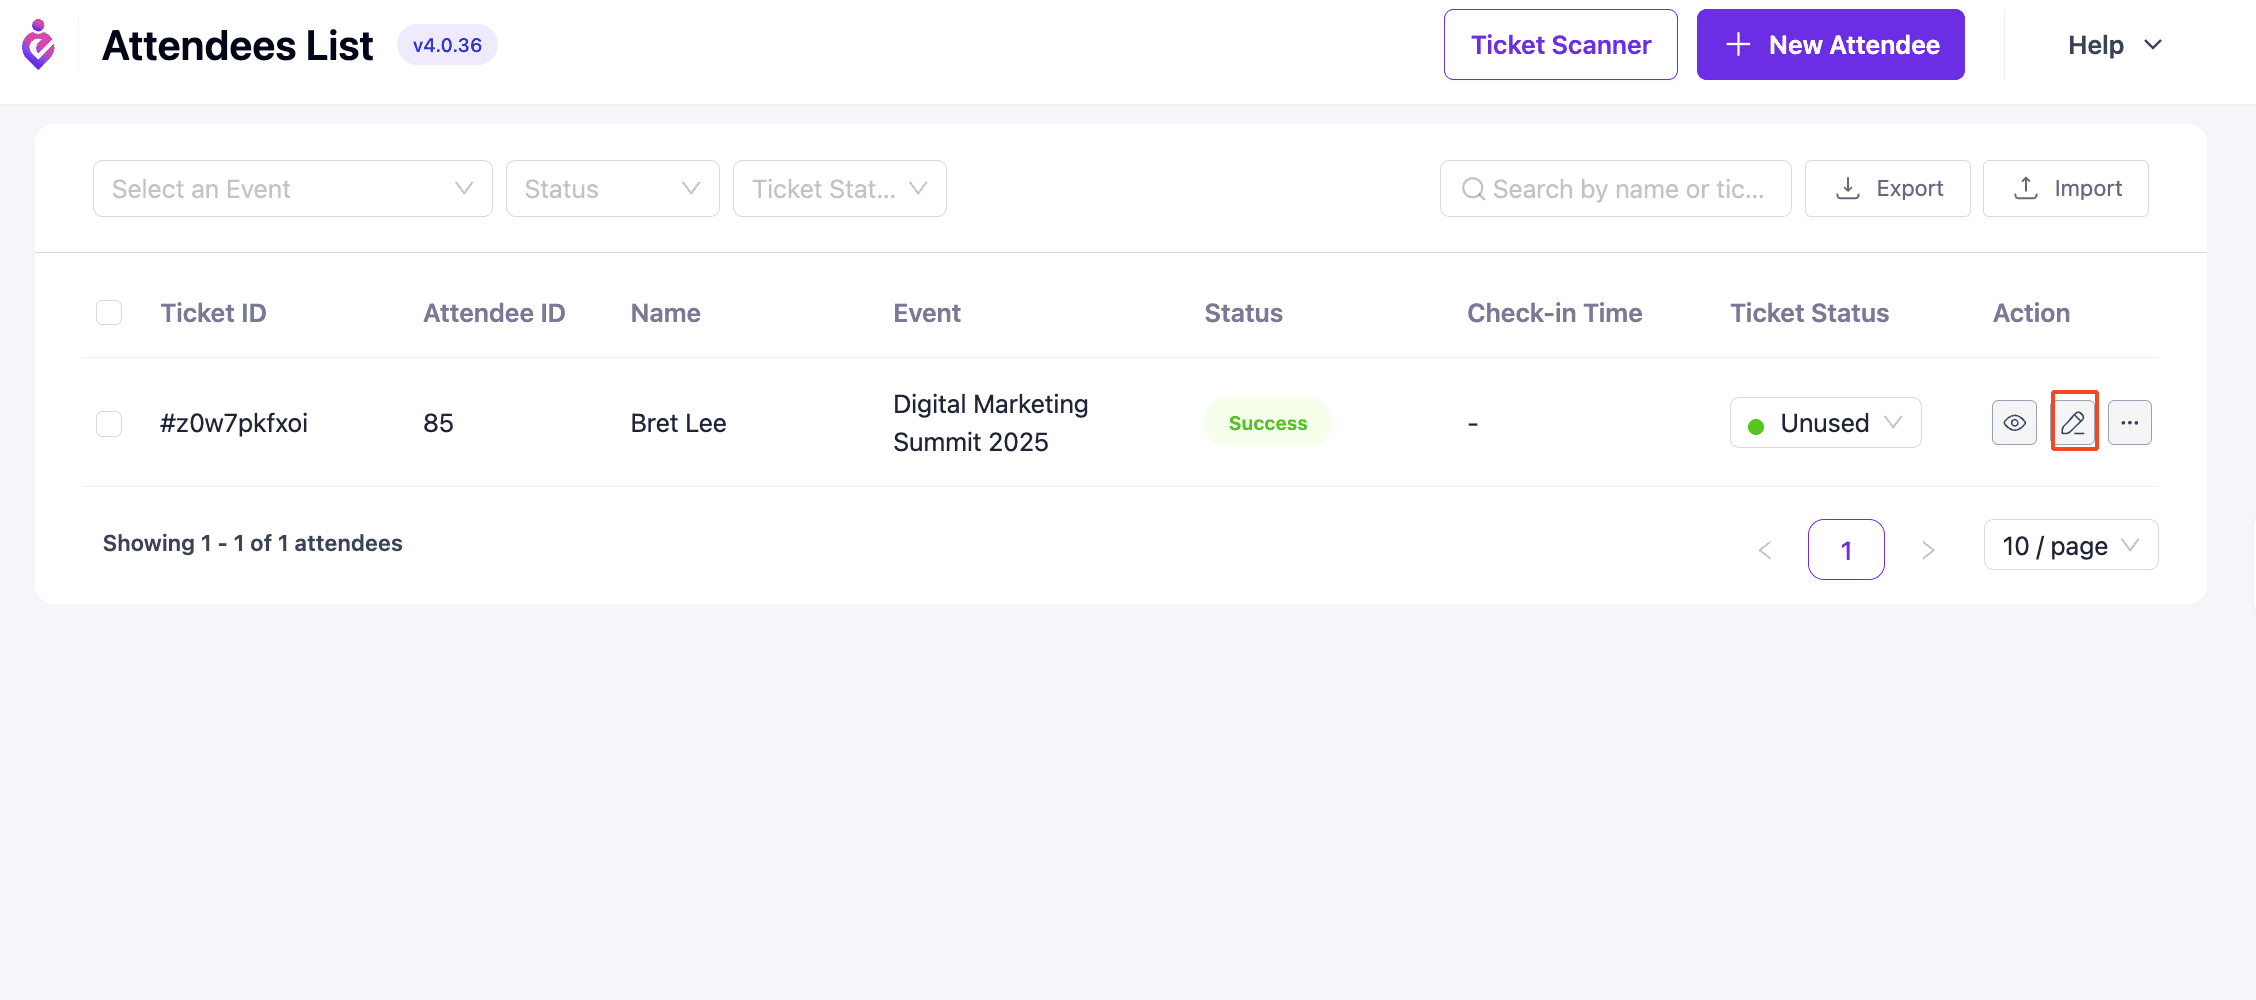Viewport: 2256px width, 1000px height.
Task: Click the name Bret Lee
Action: pos(678,423)
